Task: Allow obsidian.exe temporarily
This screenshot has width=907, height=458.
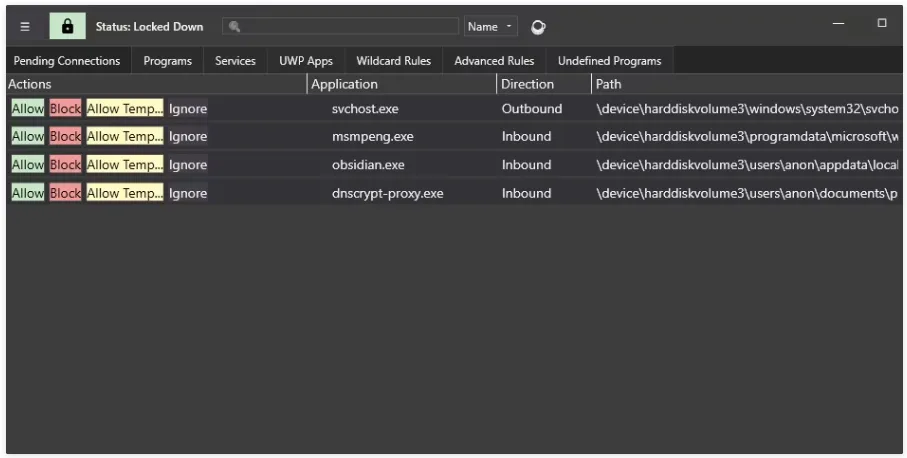Action: [125, 165]
